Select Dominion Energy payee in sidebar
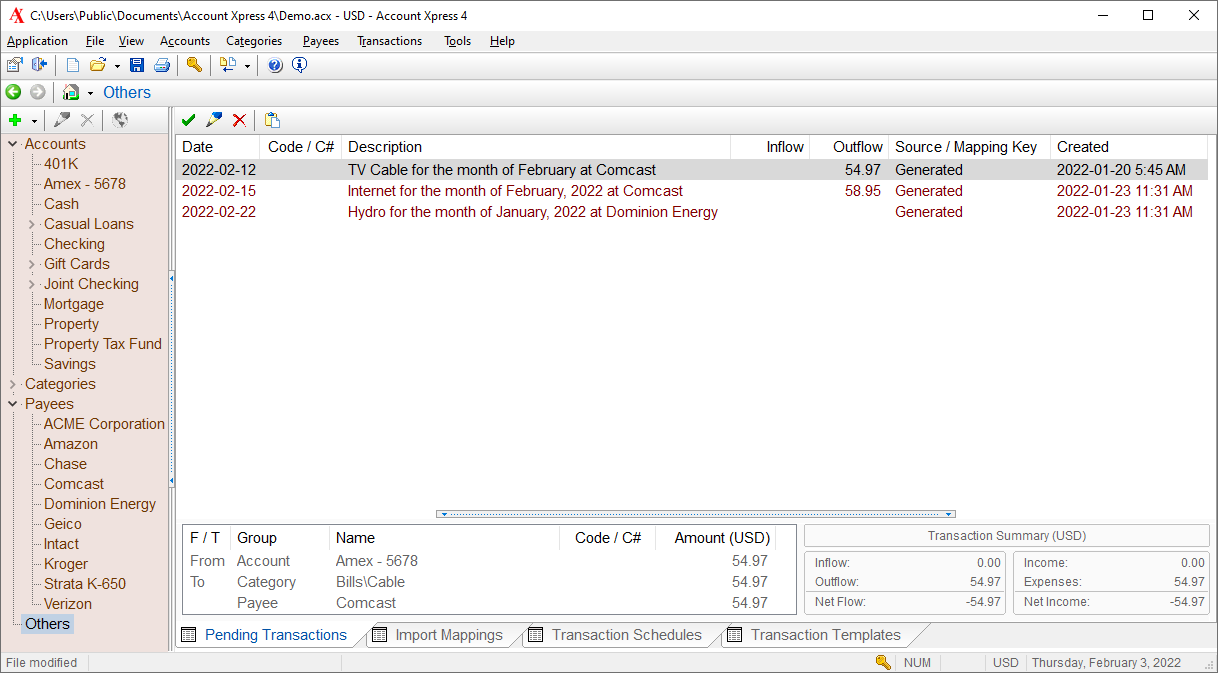 [x=100, y=504]
